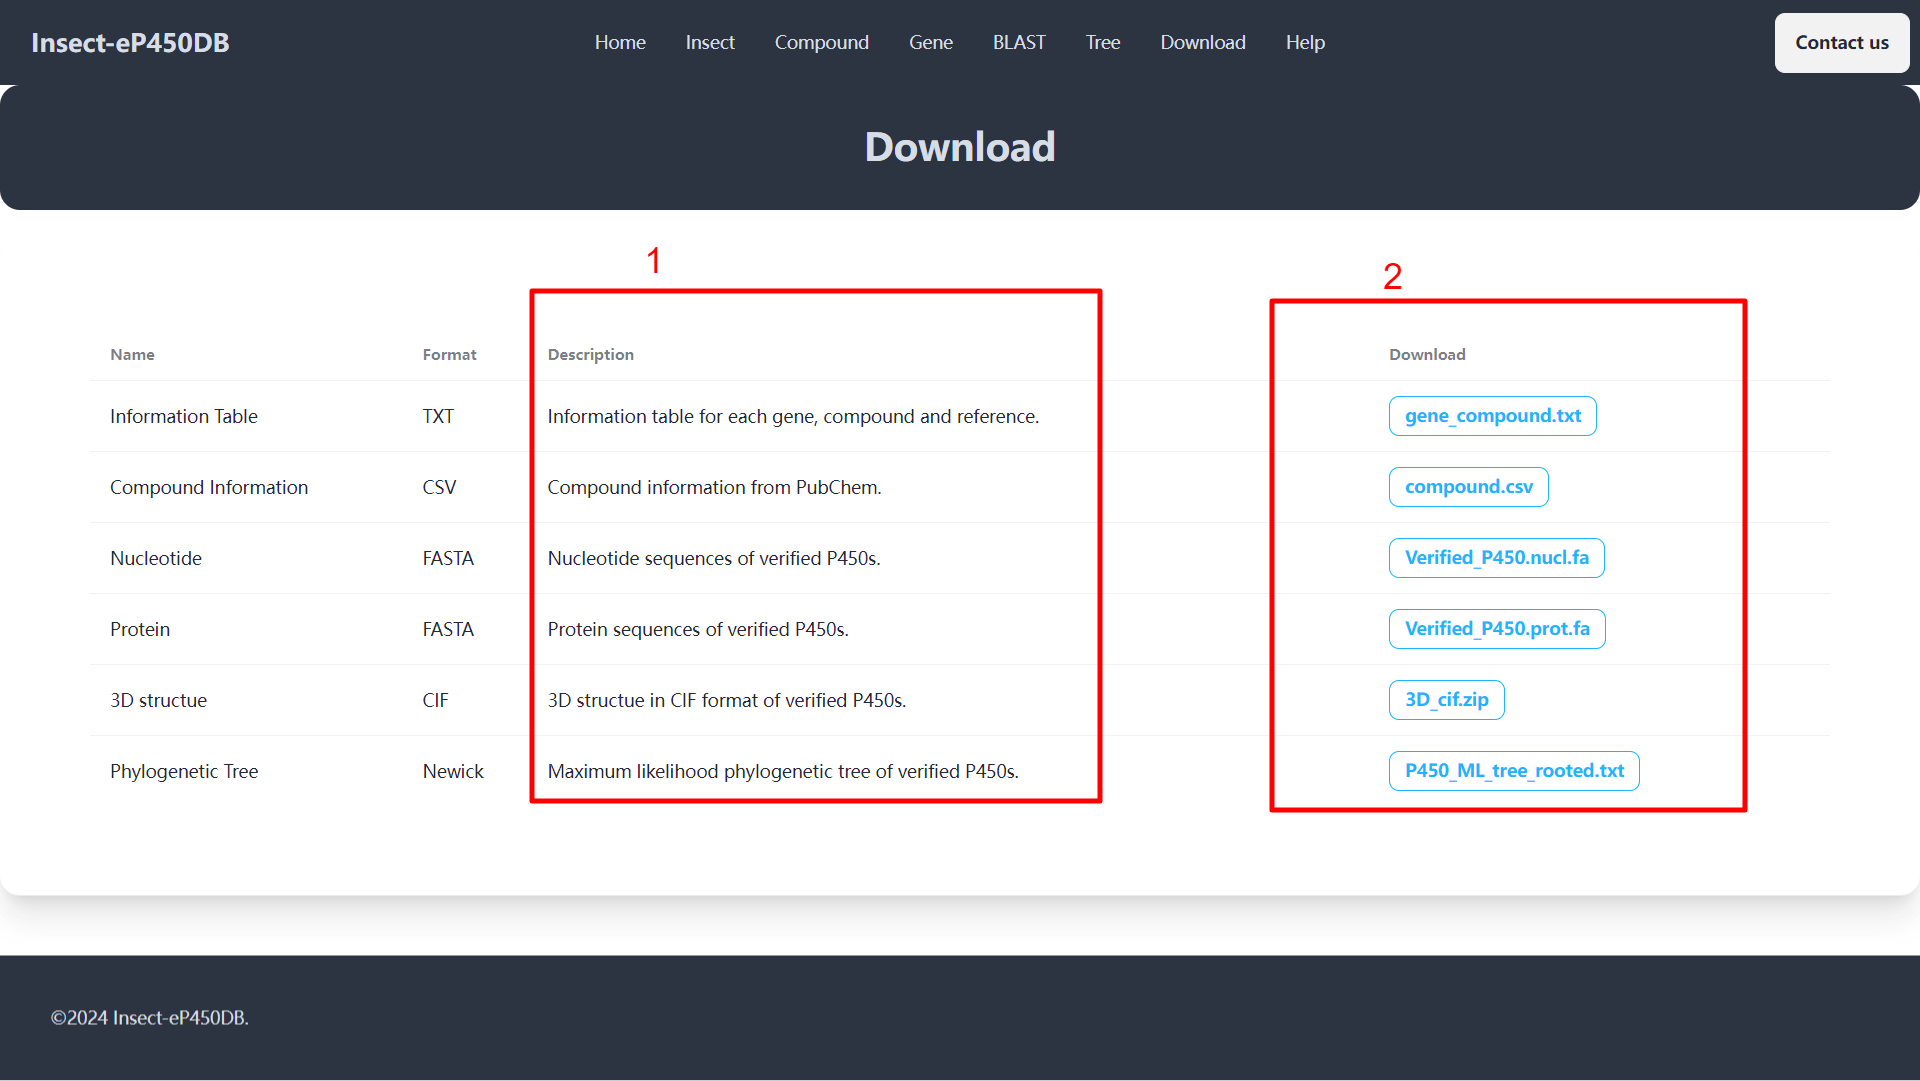Click the ©2024 Insect-eP450DB footer text

[x=150, y=1018]
